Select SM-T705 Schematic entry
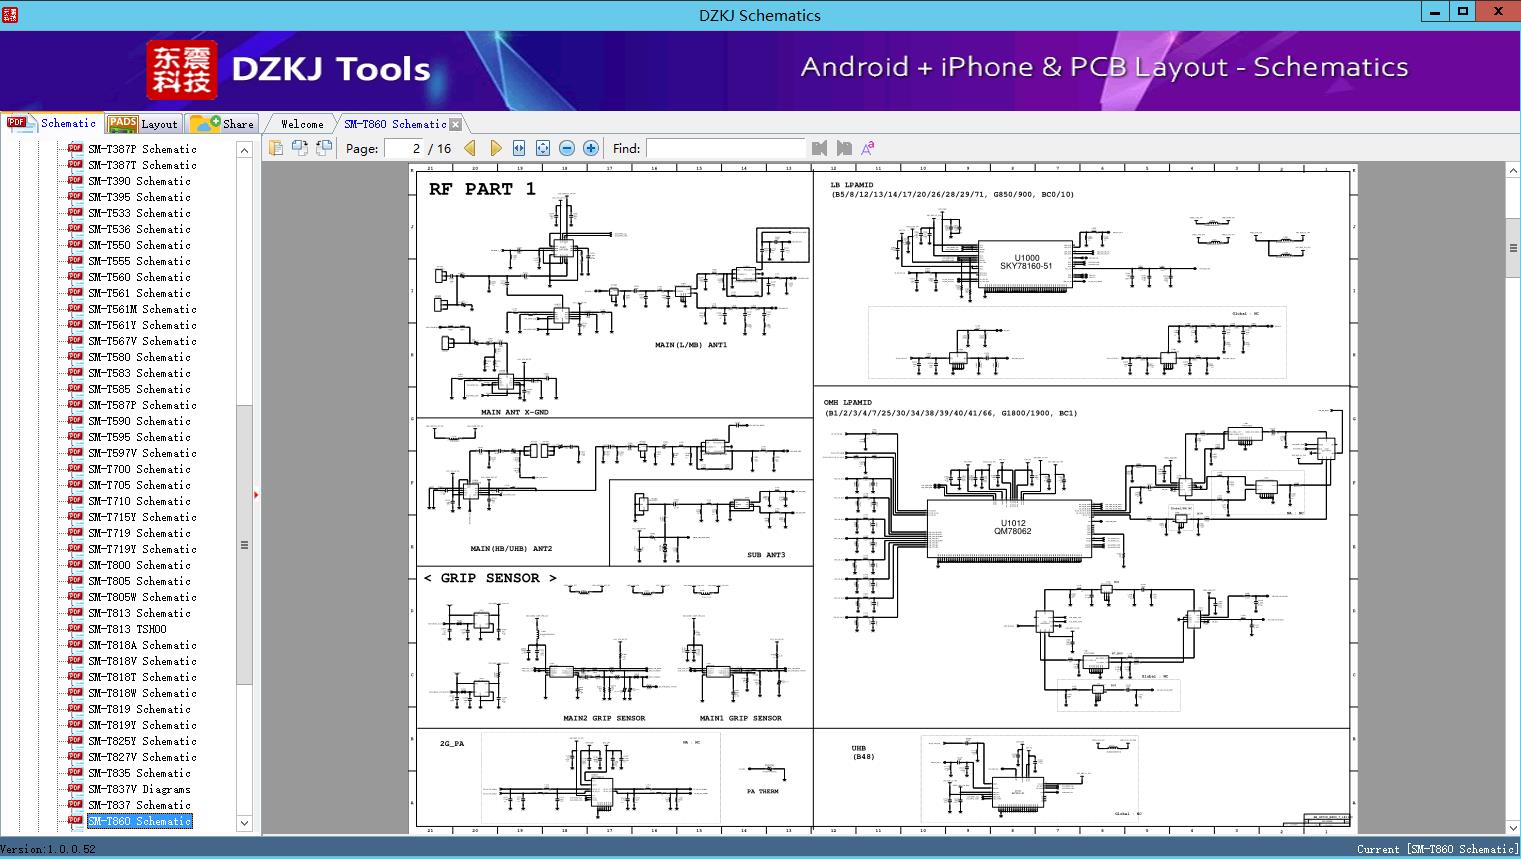1521x859 pixels. pyautogui.click(x=139, y=485)
